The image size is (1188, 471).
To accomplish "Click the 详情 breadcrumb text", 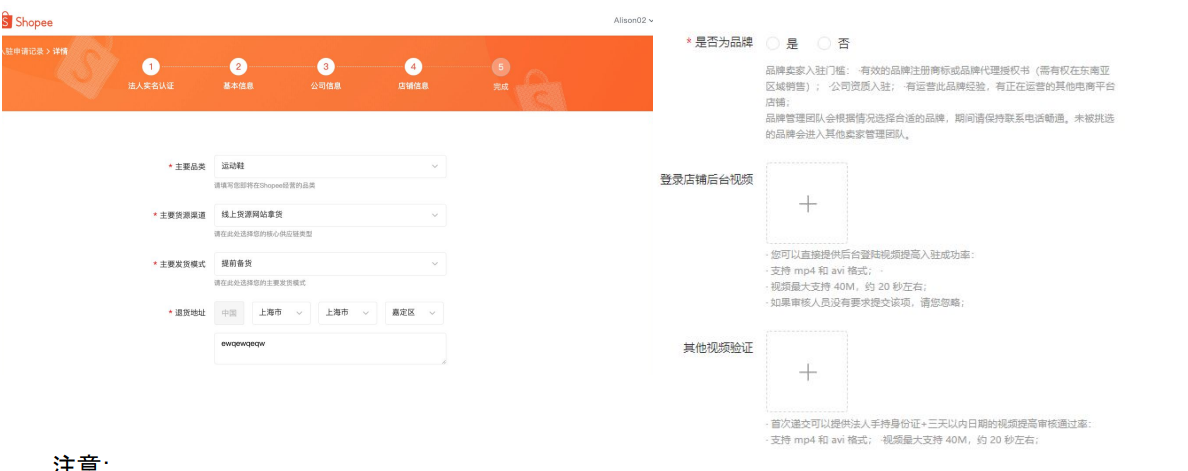I will [x=60, y=51].
